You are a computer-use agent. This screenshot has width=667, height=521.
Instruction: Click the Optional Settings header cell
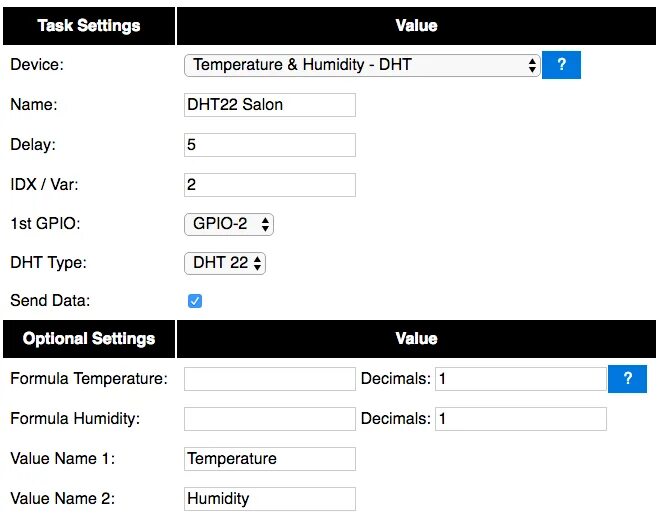pos(89,339)
